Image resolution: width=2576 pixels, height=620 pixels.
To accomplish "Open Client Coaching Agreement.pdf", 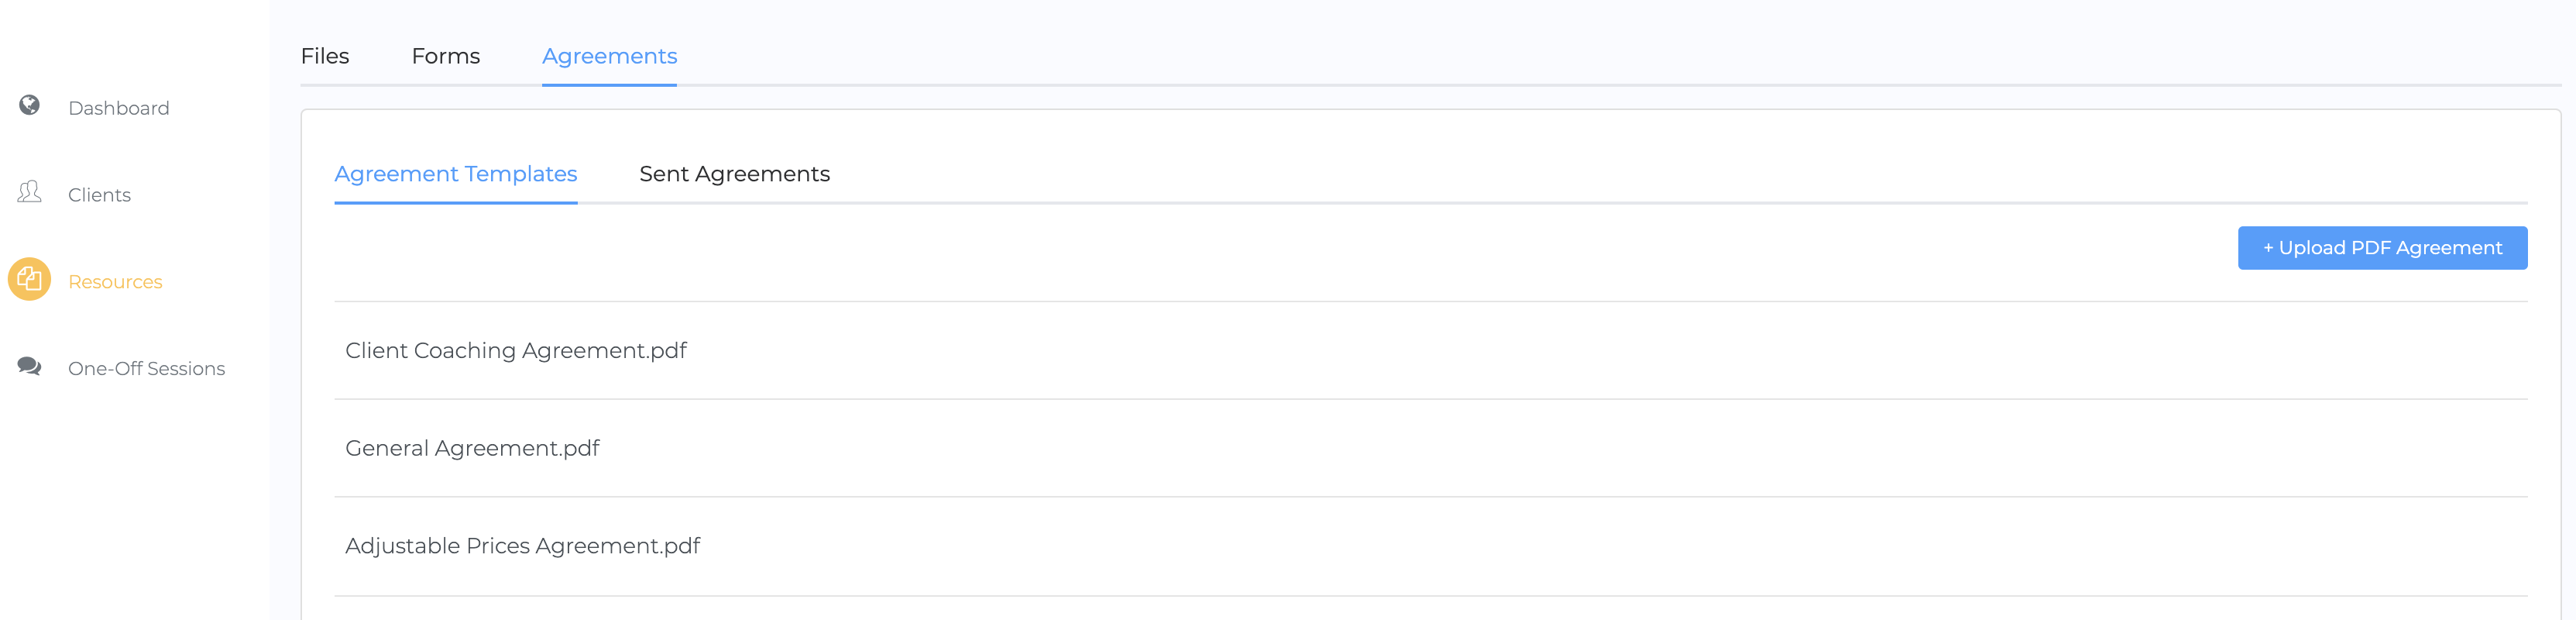I will point(516,351).
